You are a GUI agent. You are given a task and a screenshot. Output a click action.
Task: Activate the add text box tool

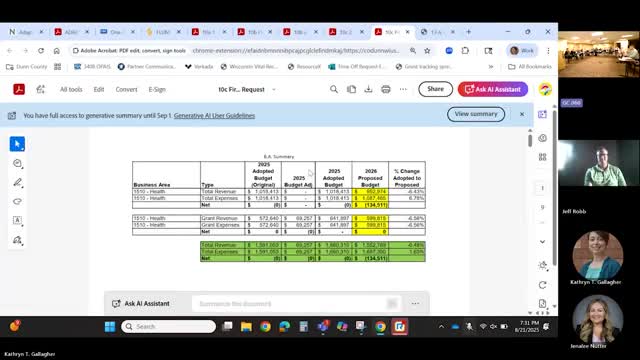click(17, 220)
